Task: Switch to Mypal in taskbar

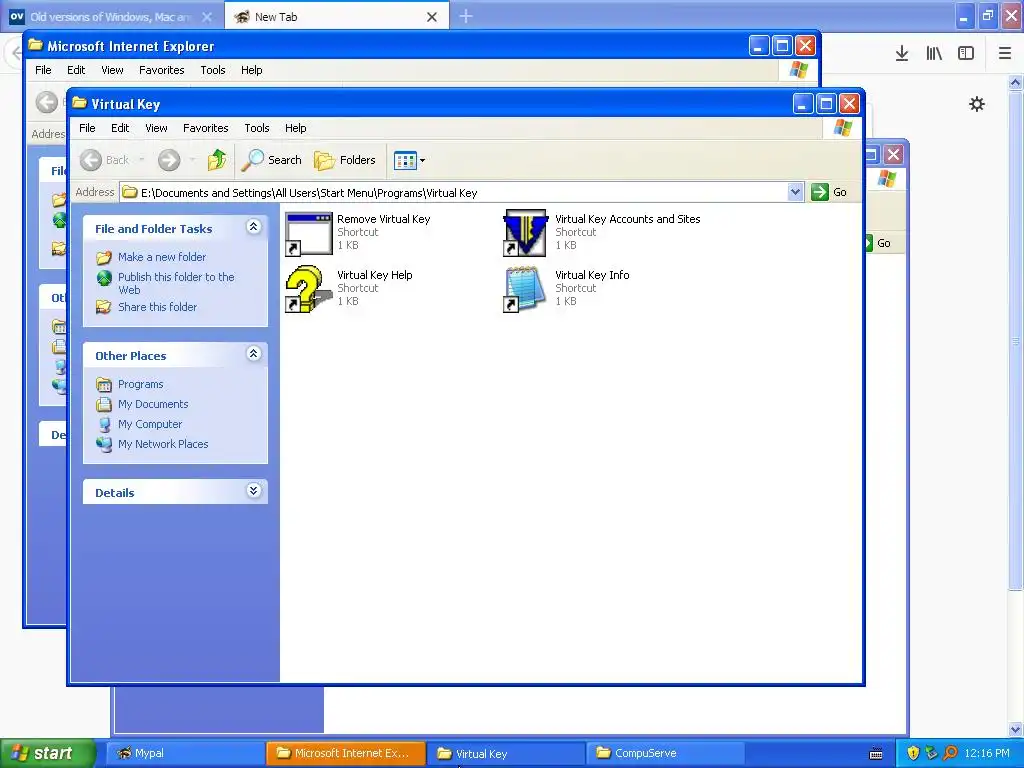Action: coord(185,753)
